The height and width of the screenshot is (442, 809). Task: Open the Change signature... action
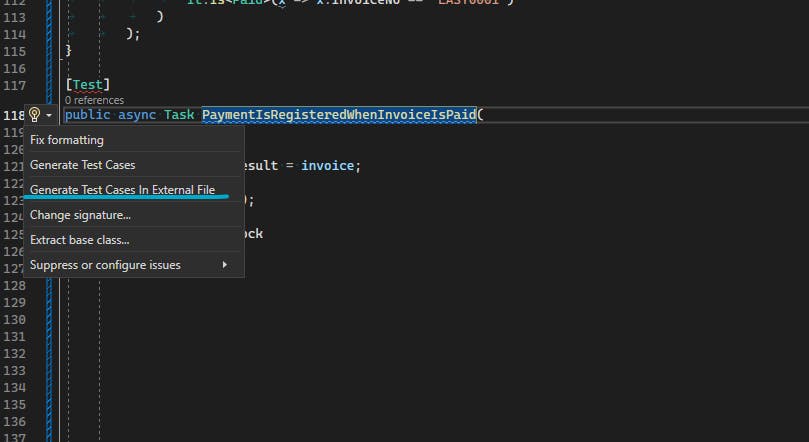pyautogui.click(x=81, y=215)
